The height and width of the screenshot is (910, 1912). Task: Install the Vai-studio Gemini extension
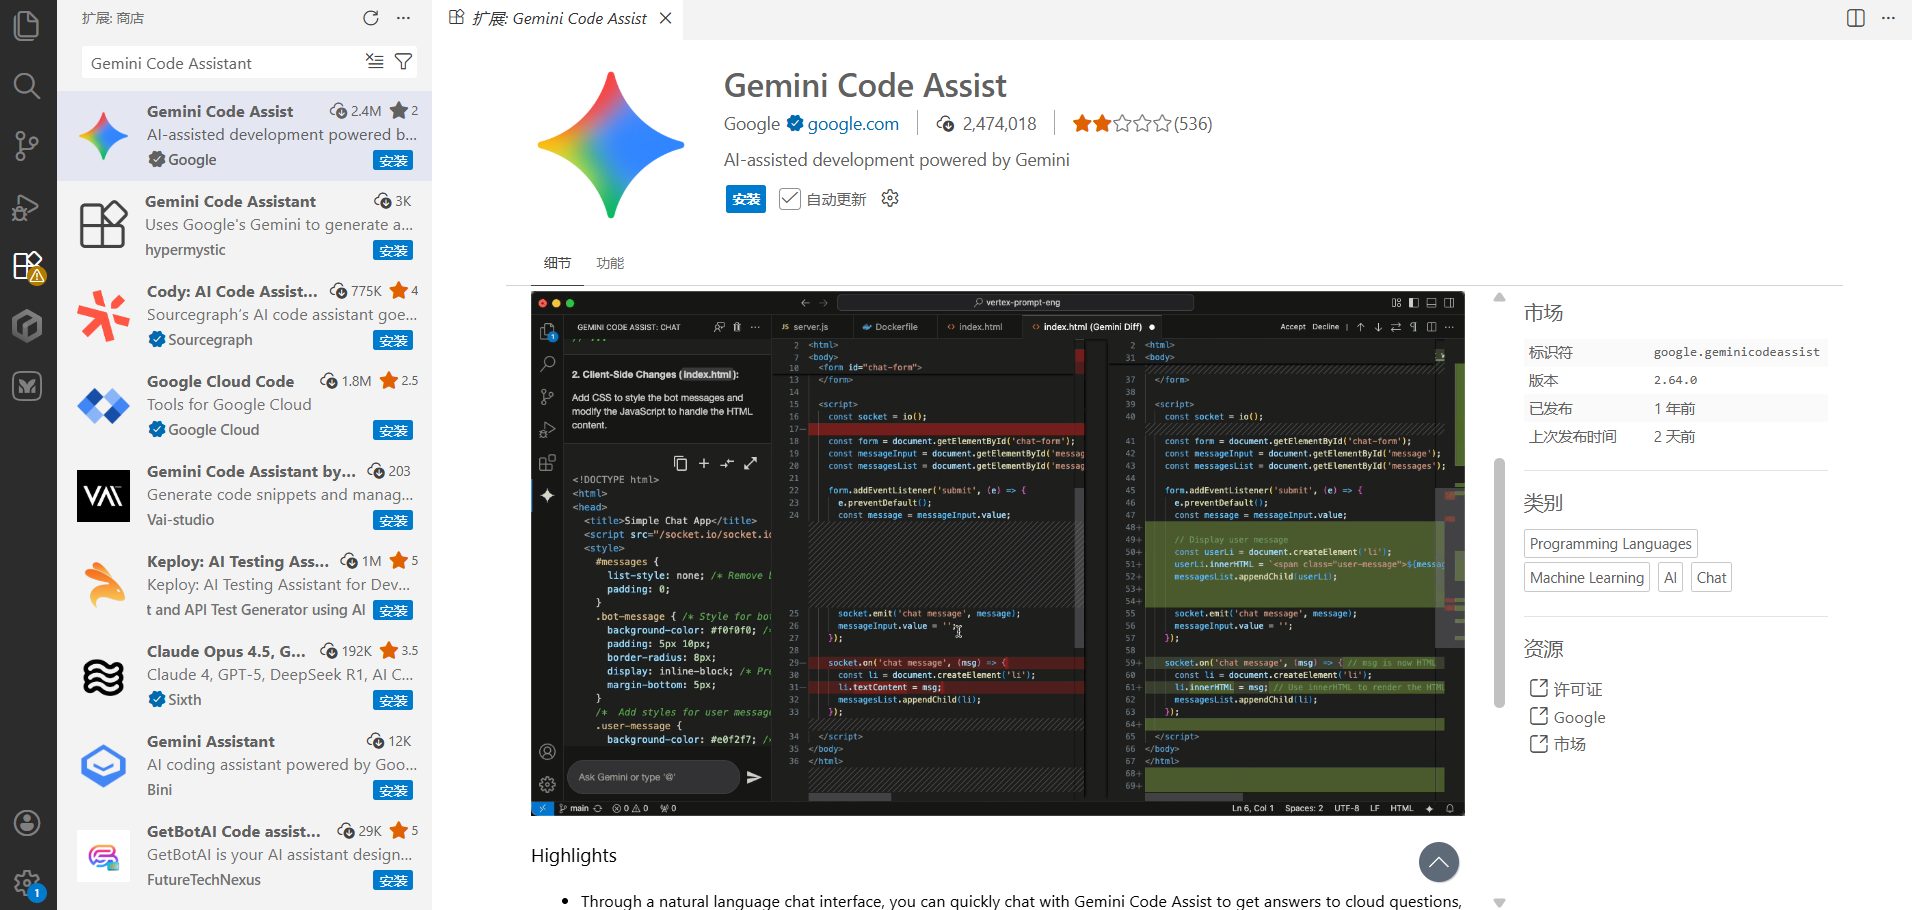click(393, 520)
